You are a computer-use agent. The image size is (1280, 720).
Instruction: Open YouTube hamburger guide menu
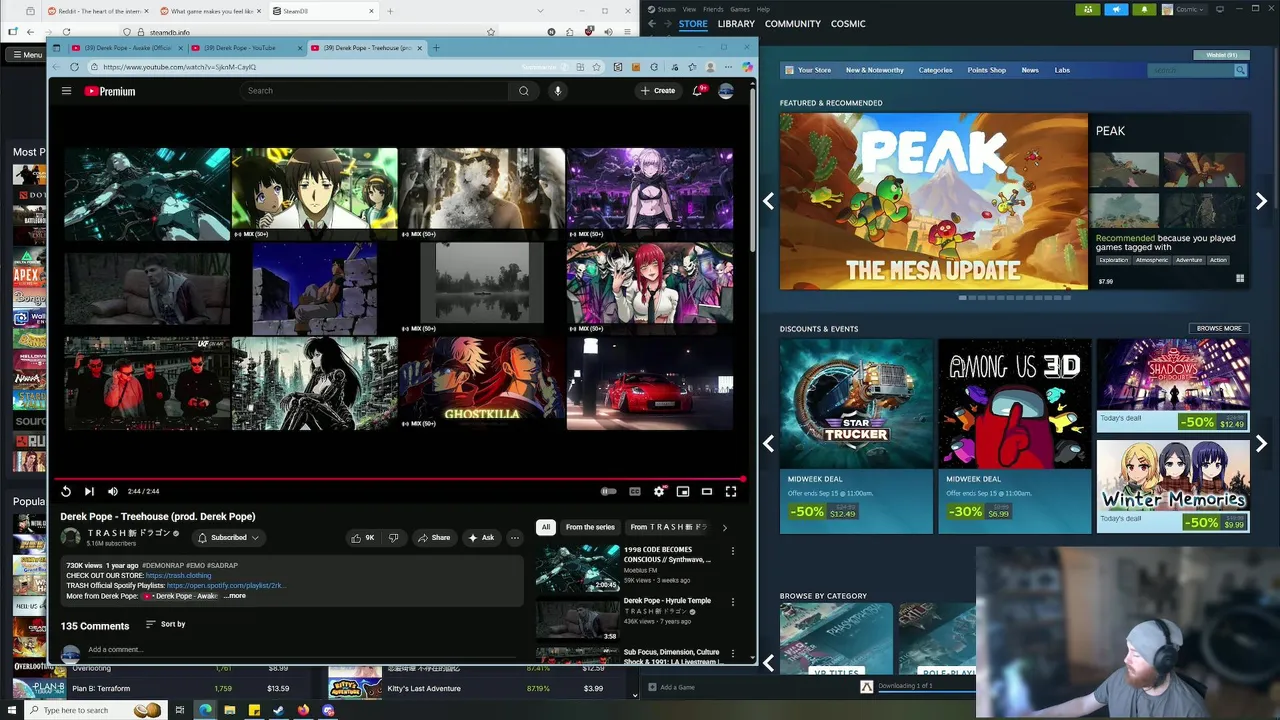[66, 91]
